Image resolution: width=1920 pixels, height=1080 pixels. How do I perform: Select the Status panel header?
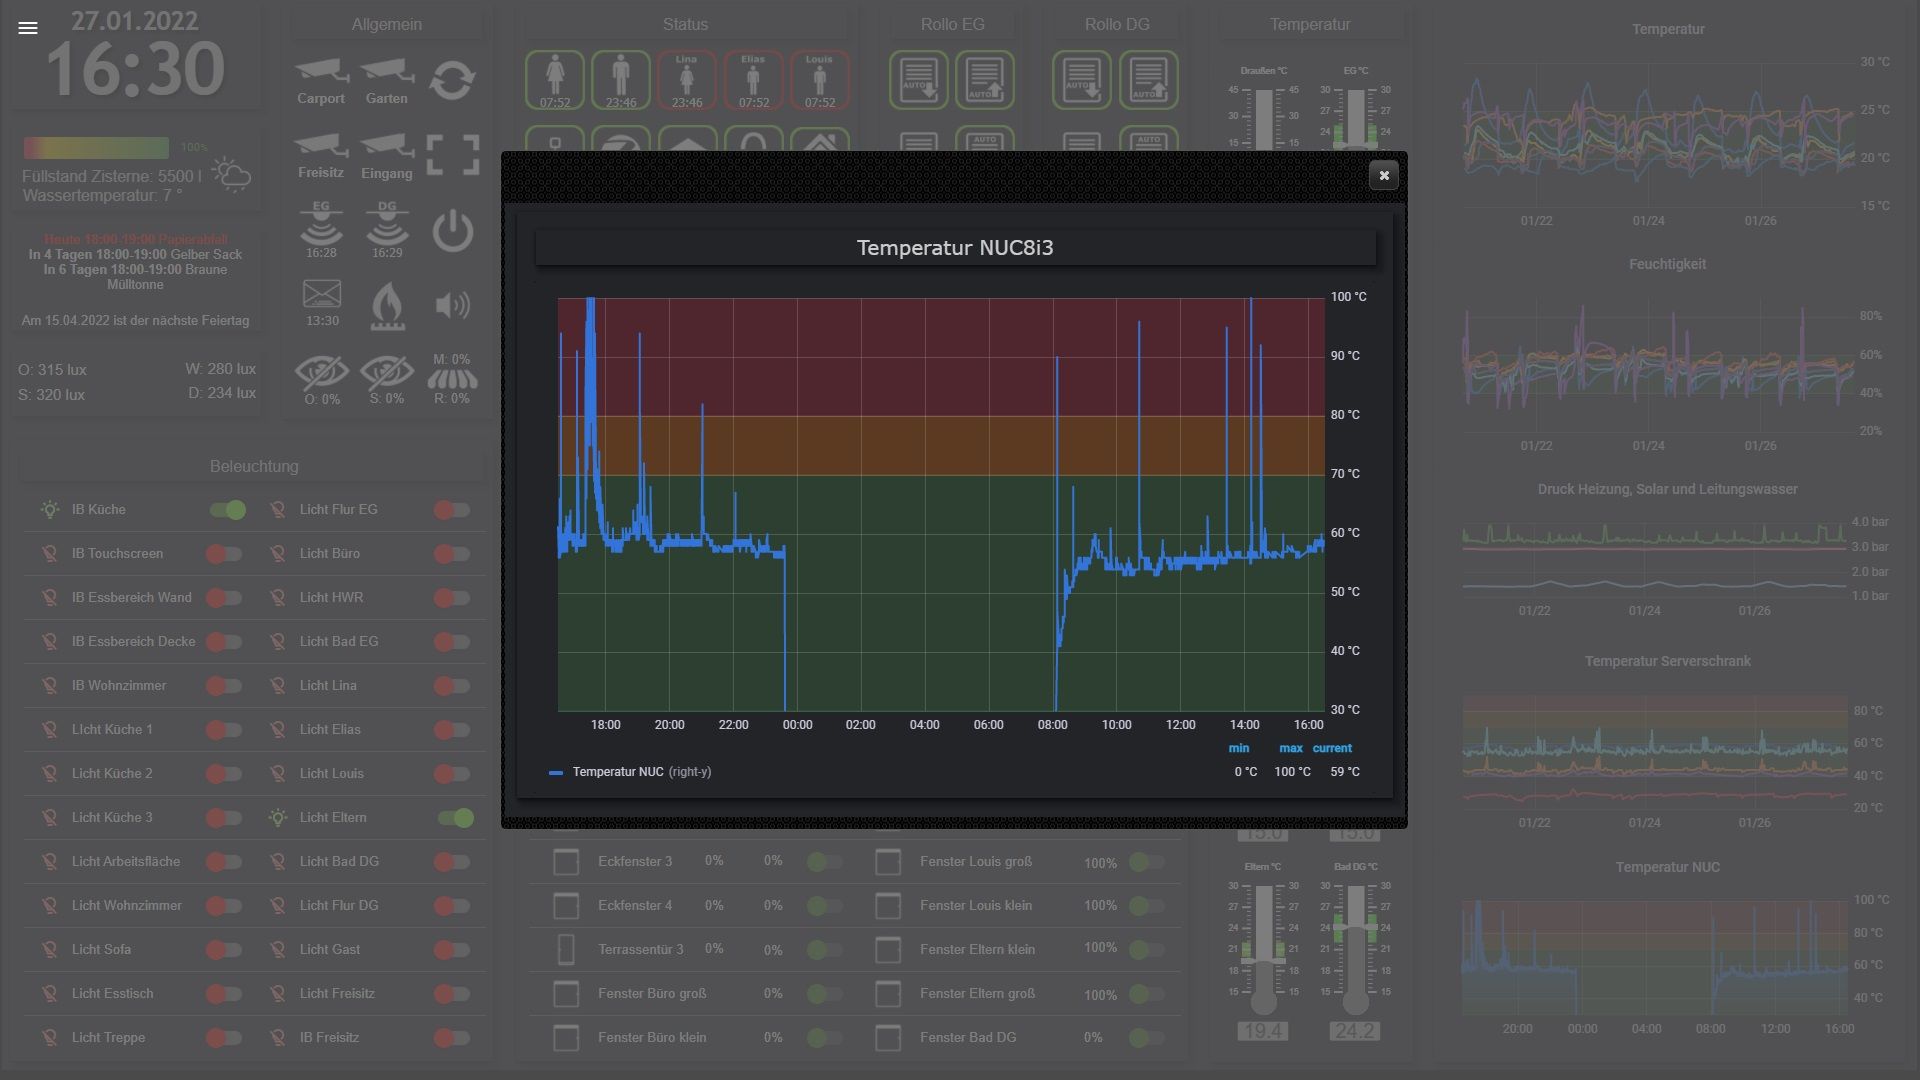click(685, 24)
